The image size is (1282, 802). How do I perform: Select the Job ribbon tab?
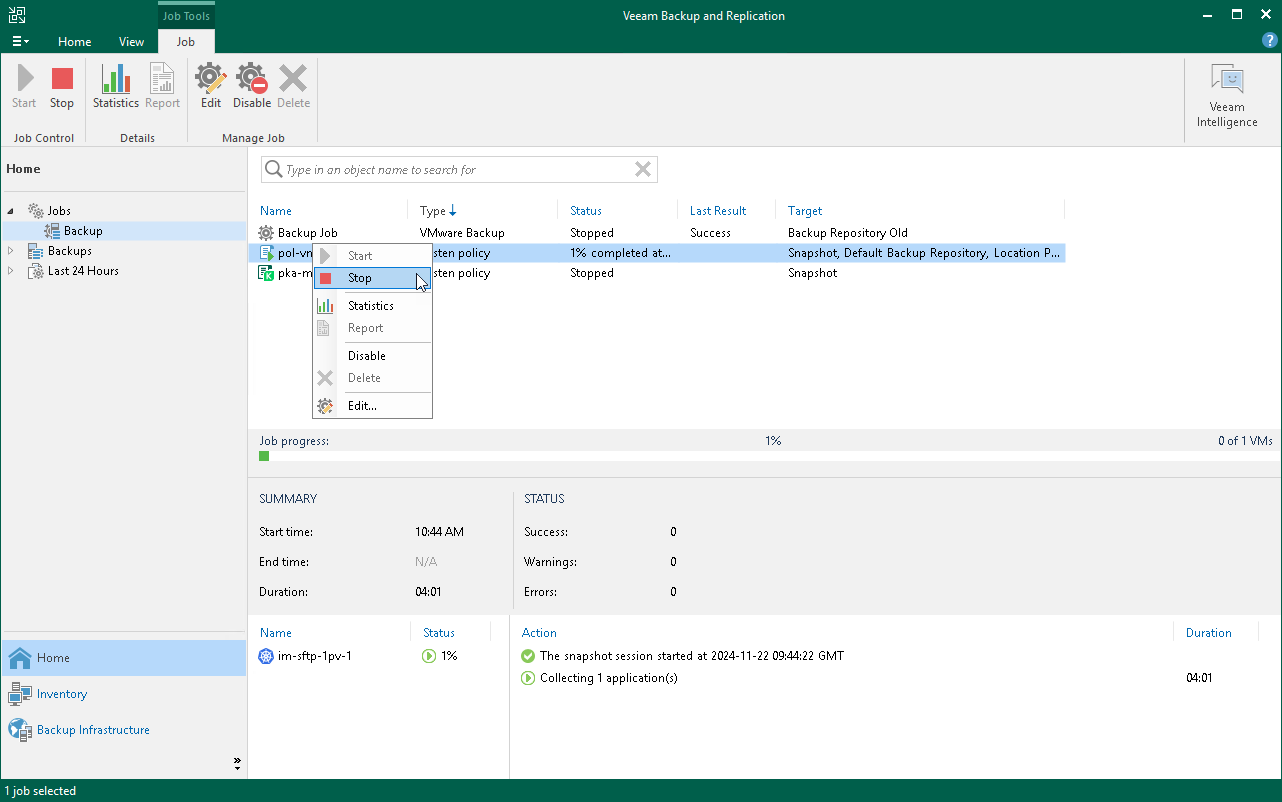coord(186,42)
